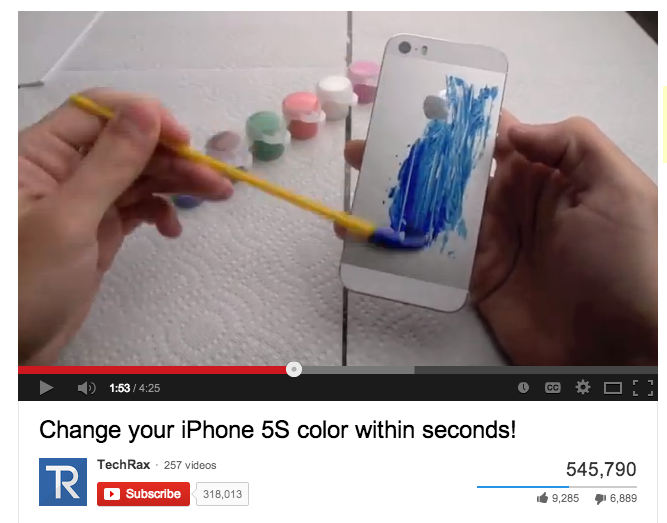
Task: Open the 257 videos link
Action: click(x=190, y=465)
